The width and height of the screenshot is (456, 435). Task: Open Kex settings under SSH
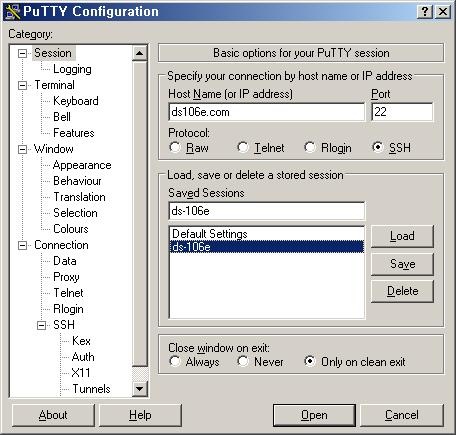(81, 341)
